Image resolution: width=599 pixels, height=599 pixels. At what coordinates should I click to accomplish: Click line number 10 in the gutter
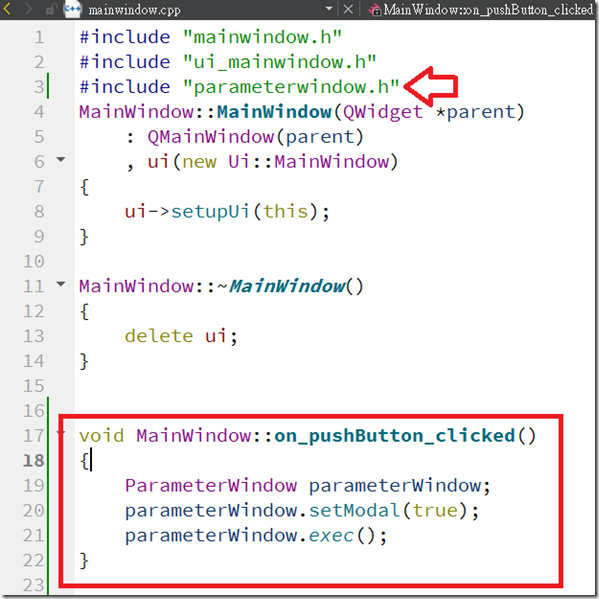click(34, 262)
